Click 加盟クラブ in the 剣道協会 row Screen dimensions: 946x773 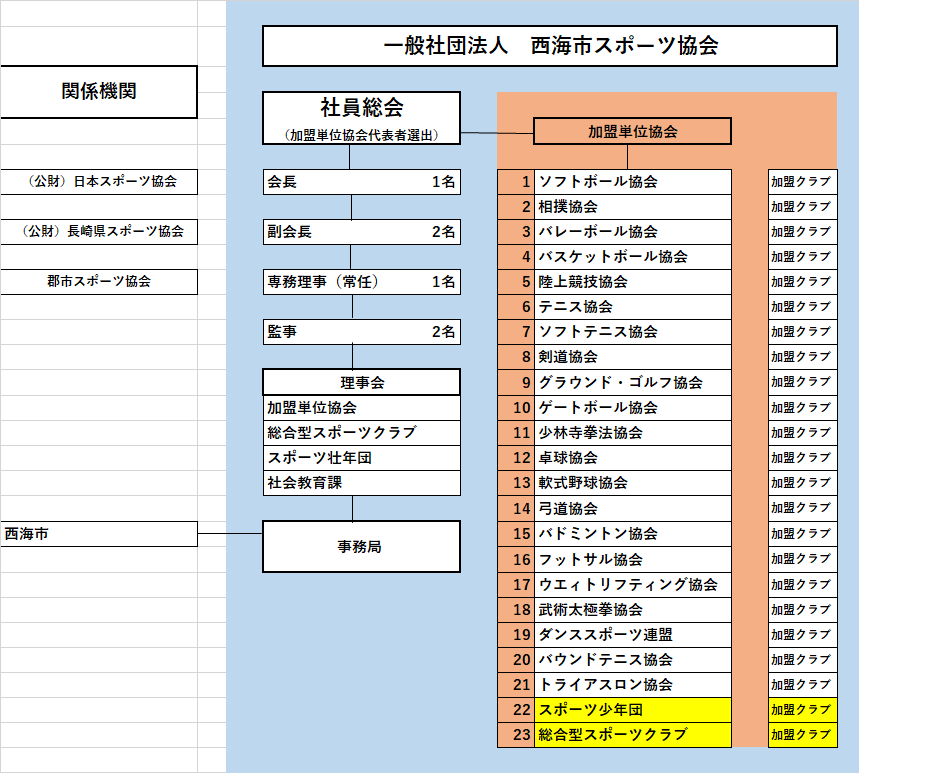coord(802,357)
